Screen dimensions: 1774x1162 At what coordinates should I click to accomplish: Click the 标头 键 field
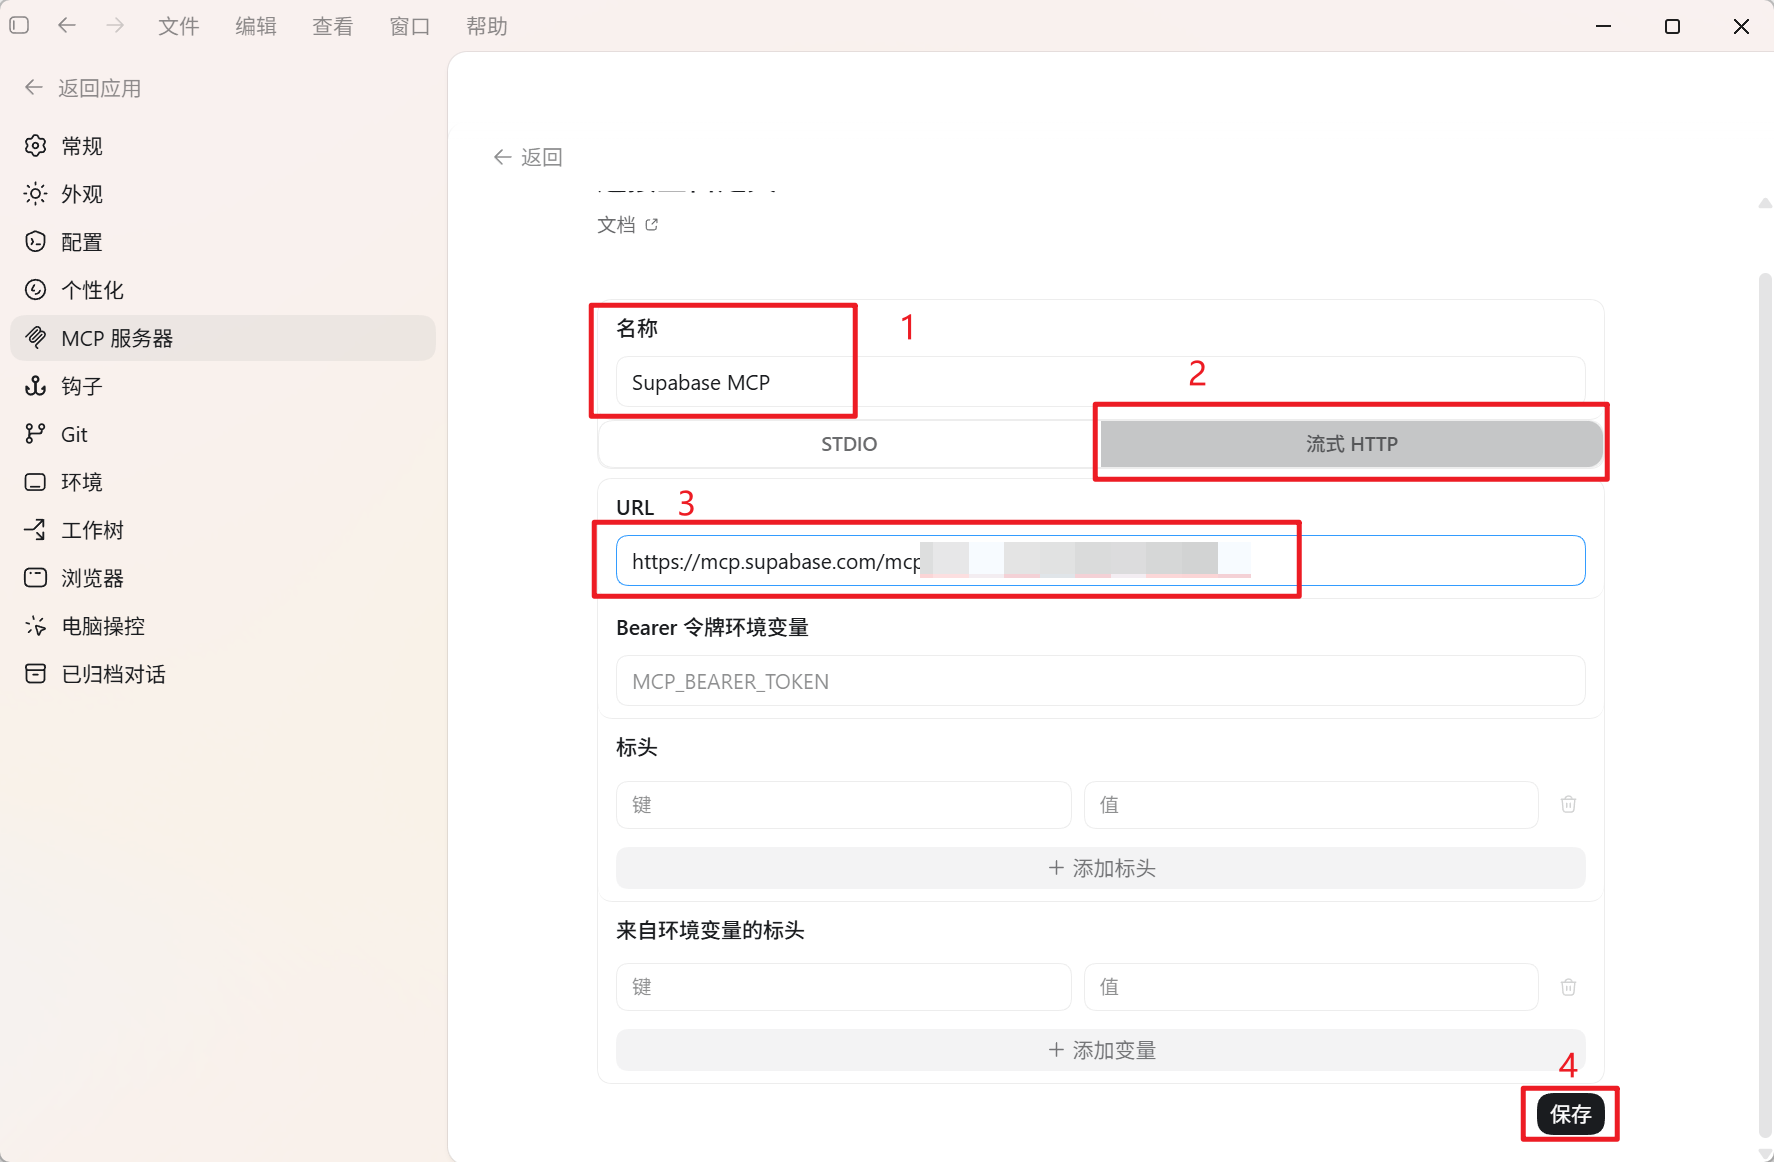(844, 805)
